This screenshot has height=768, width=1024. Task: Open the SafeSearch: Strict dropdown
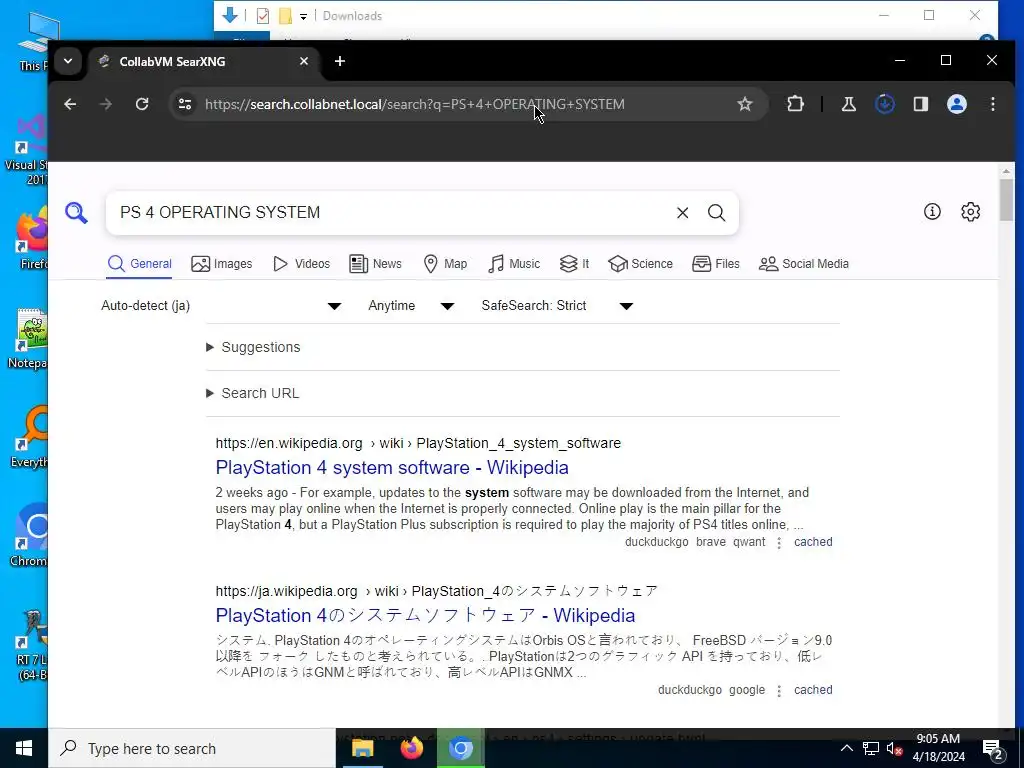pyautogui.click(x=557, y=306)
